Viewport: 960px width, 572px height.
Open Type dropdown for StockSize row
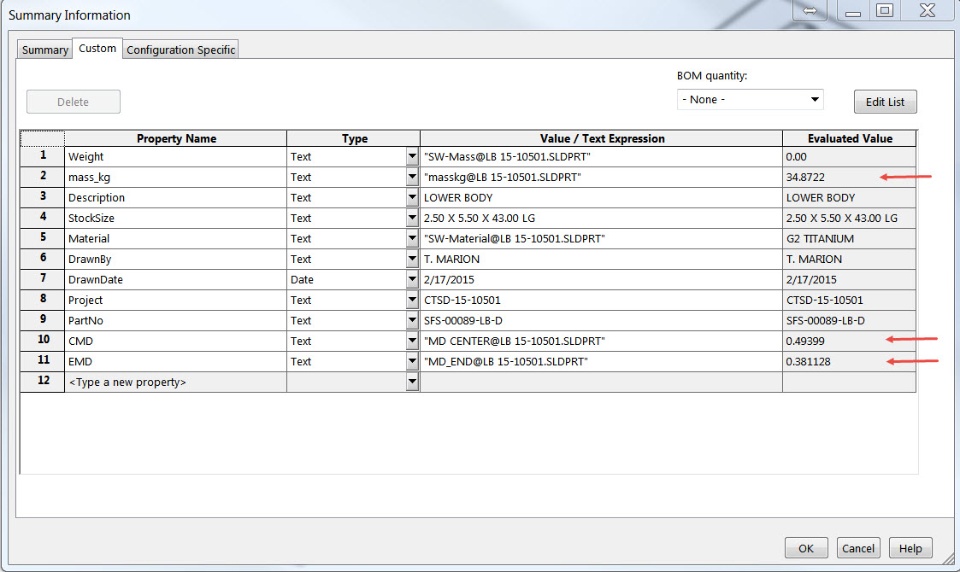pos(412,218)
